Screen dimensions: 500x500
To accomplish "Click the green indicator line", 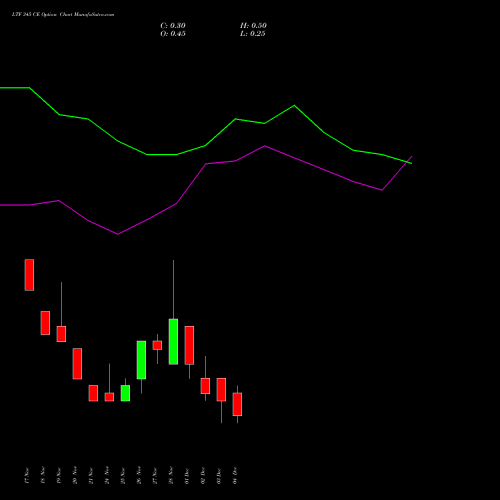I will tap(206, 145).
